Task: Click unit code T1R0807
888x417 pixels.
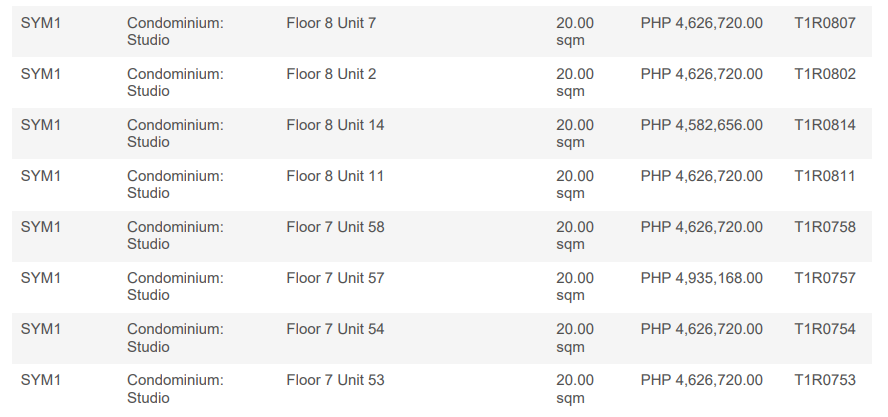Action: tap(824, 23)
